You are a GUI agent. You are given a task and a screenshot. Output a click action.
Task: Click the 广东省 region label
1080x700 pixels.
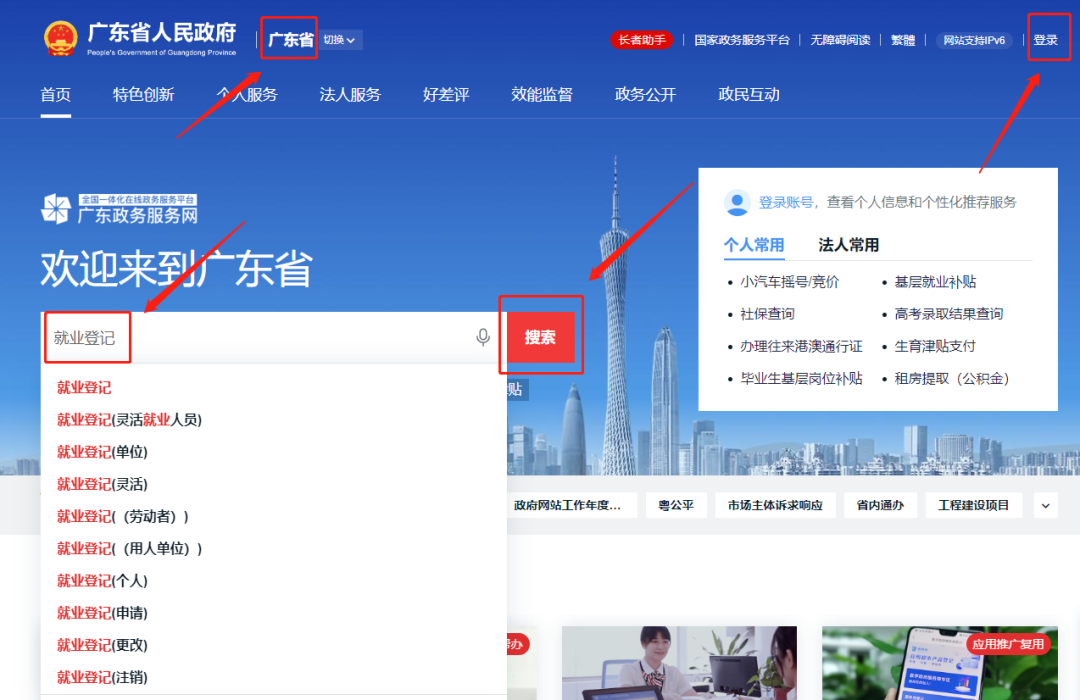[x=290, y=40]
